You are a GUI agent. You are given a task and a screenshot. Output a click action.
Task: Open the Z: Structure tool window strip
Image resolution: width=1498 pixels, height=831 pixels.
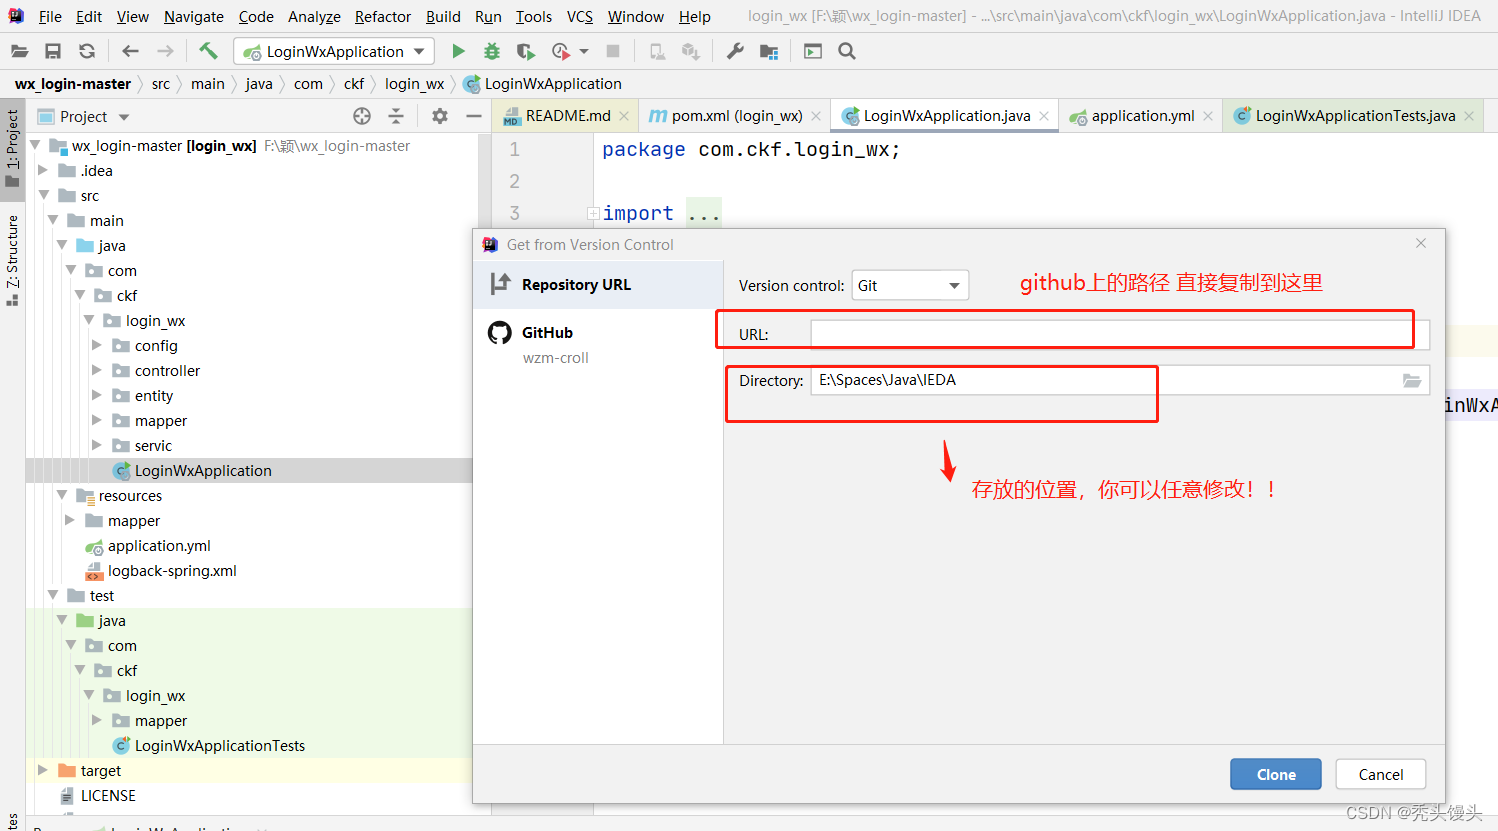(12, 260)
